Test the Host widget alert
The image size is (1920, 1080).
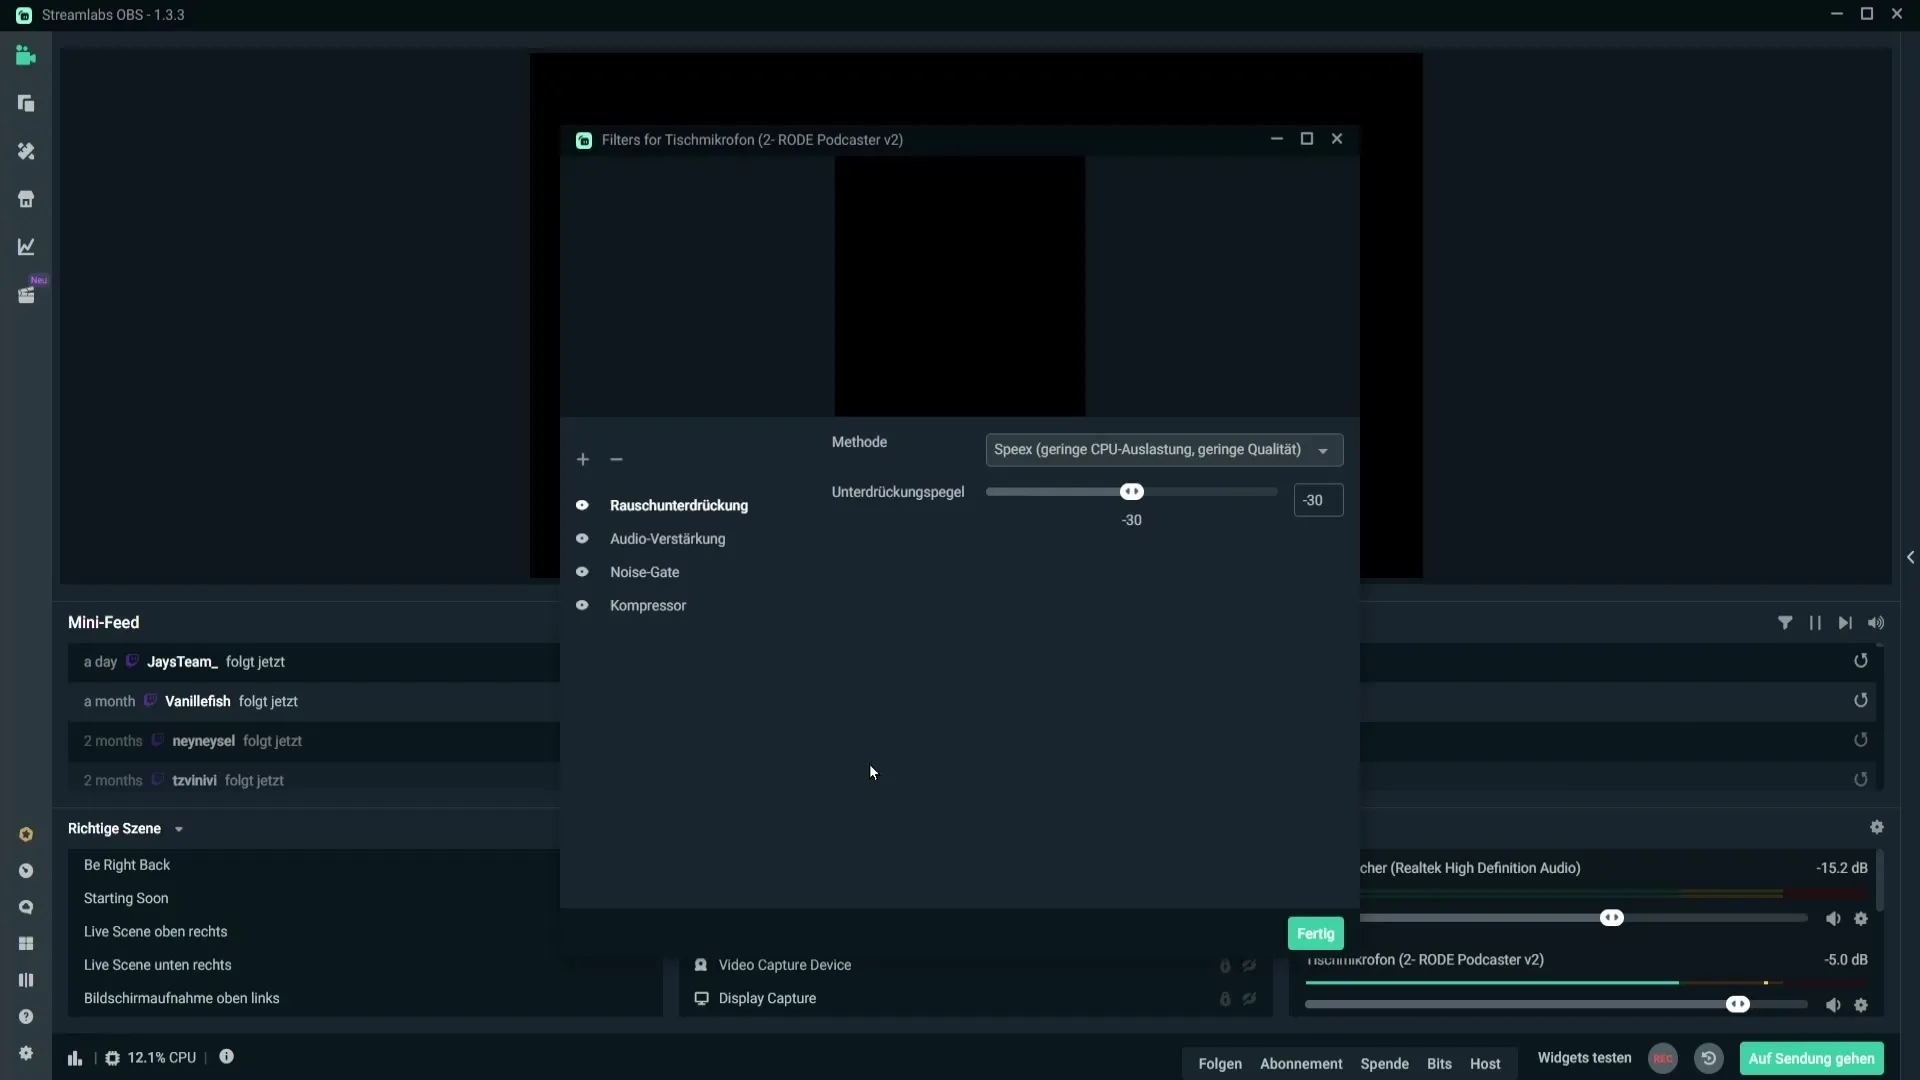(x=1485, y=1064)
